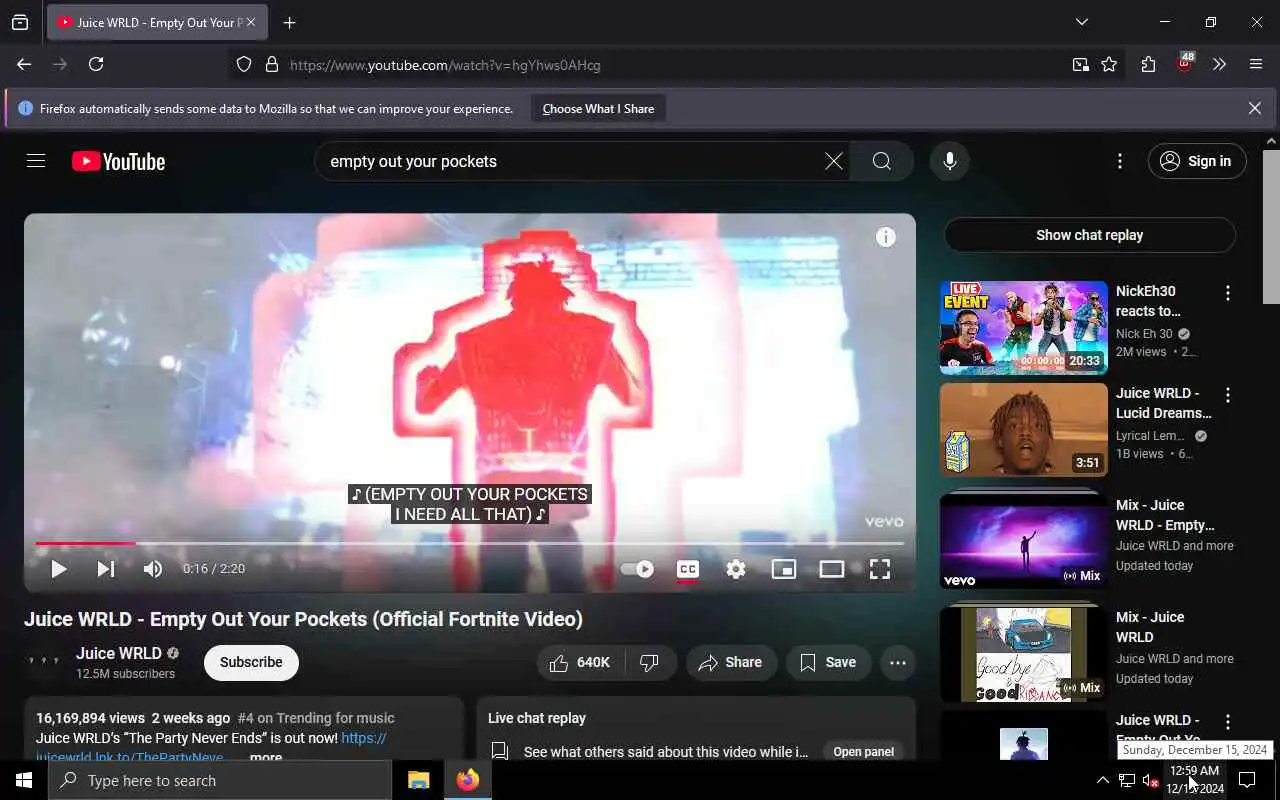Dismiss the Firefox data notification bar
The image size is (1280, 800).
(1255, 108)
